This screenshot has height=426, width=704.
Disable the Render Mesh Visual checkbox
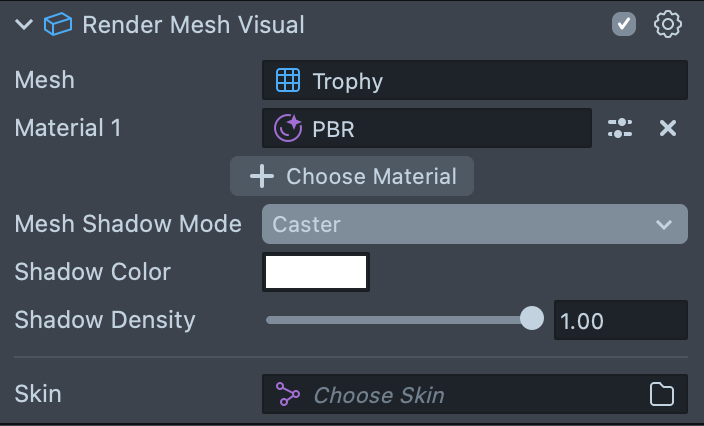click(x=624, y=24)
